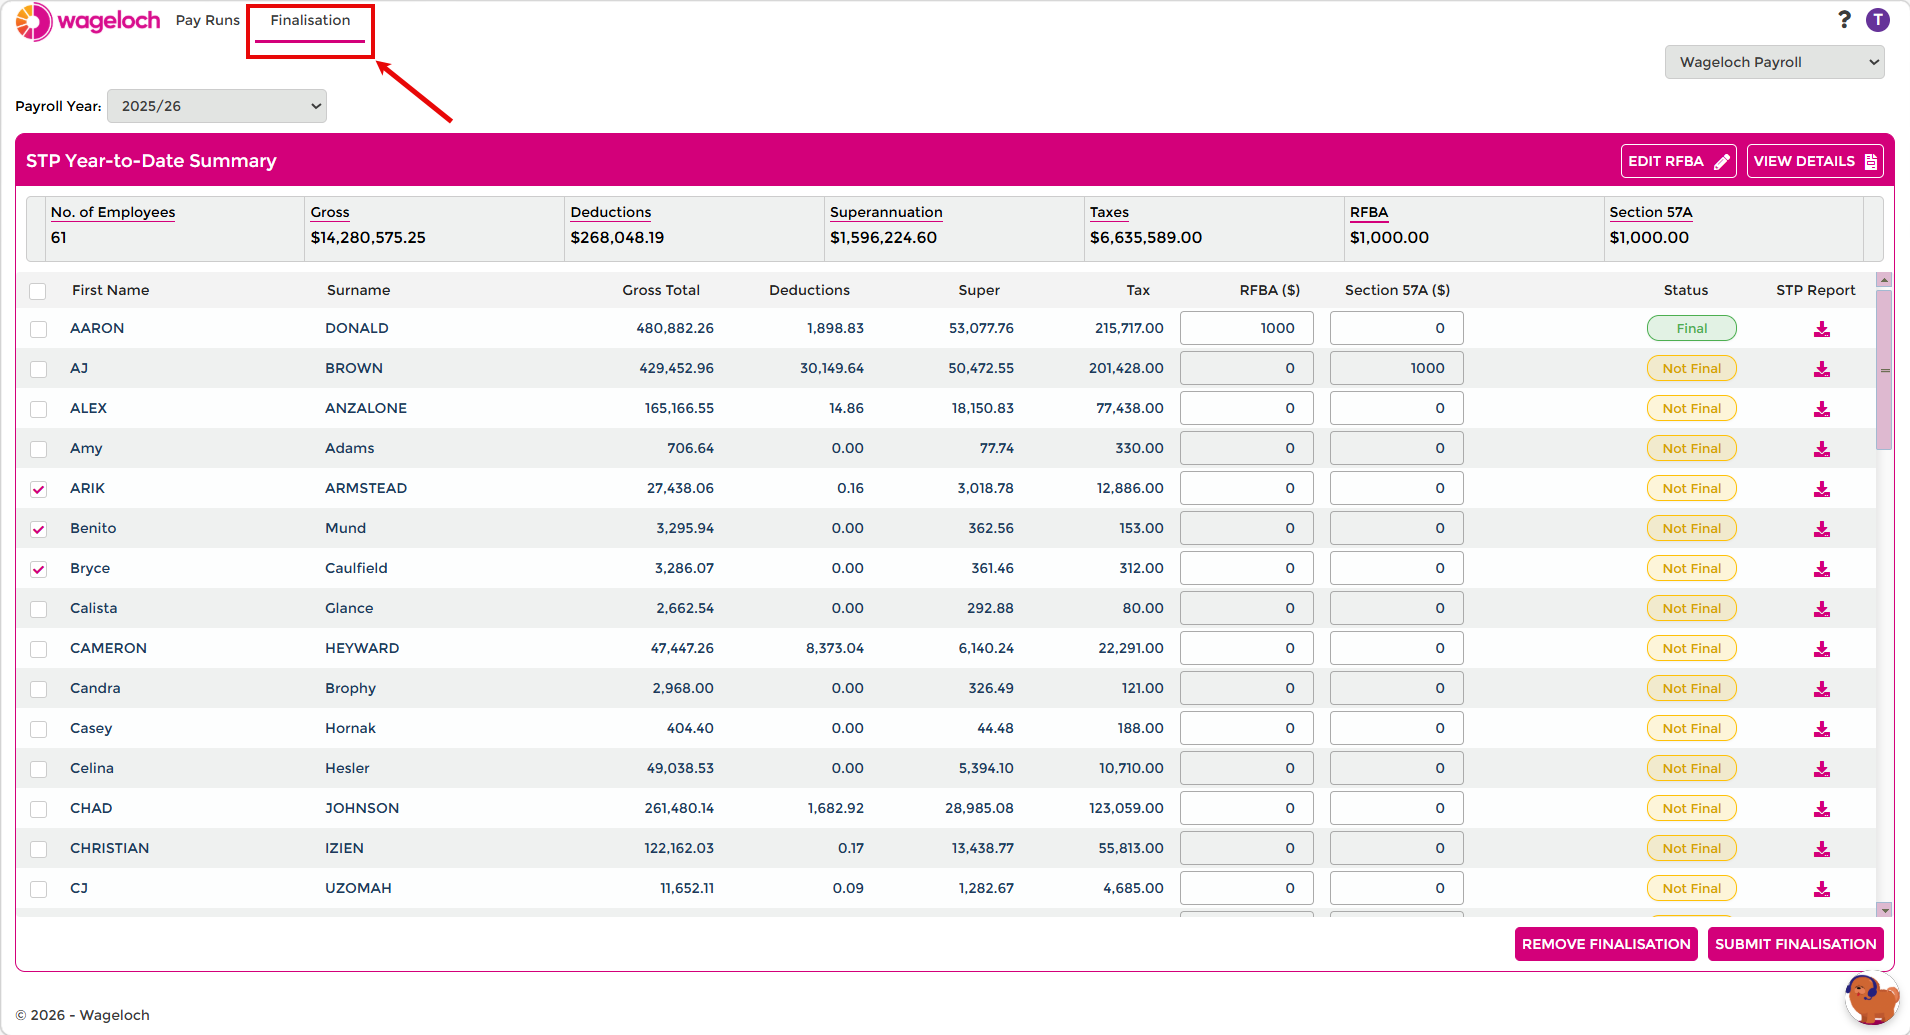Click the Gross summary heading
The image size is (1910, 1035).
[x=330, y=212]
